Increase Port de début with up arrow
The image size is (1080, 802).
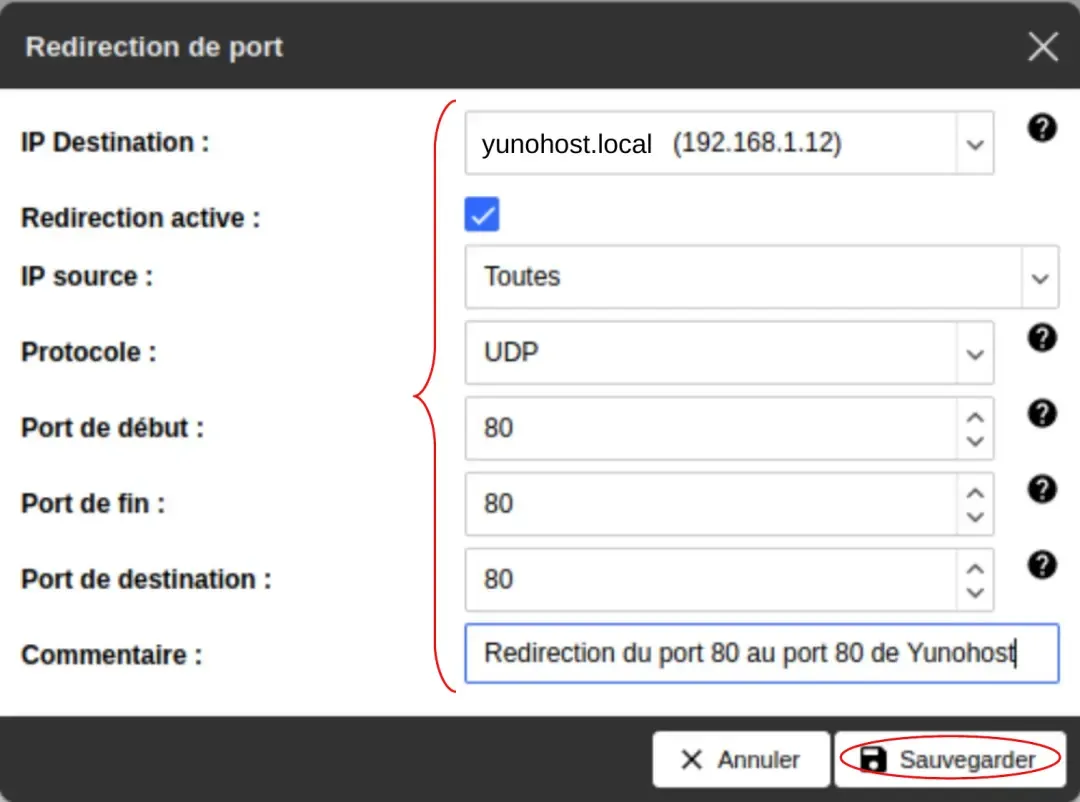pyautogui.click(x=975, y=417)
